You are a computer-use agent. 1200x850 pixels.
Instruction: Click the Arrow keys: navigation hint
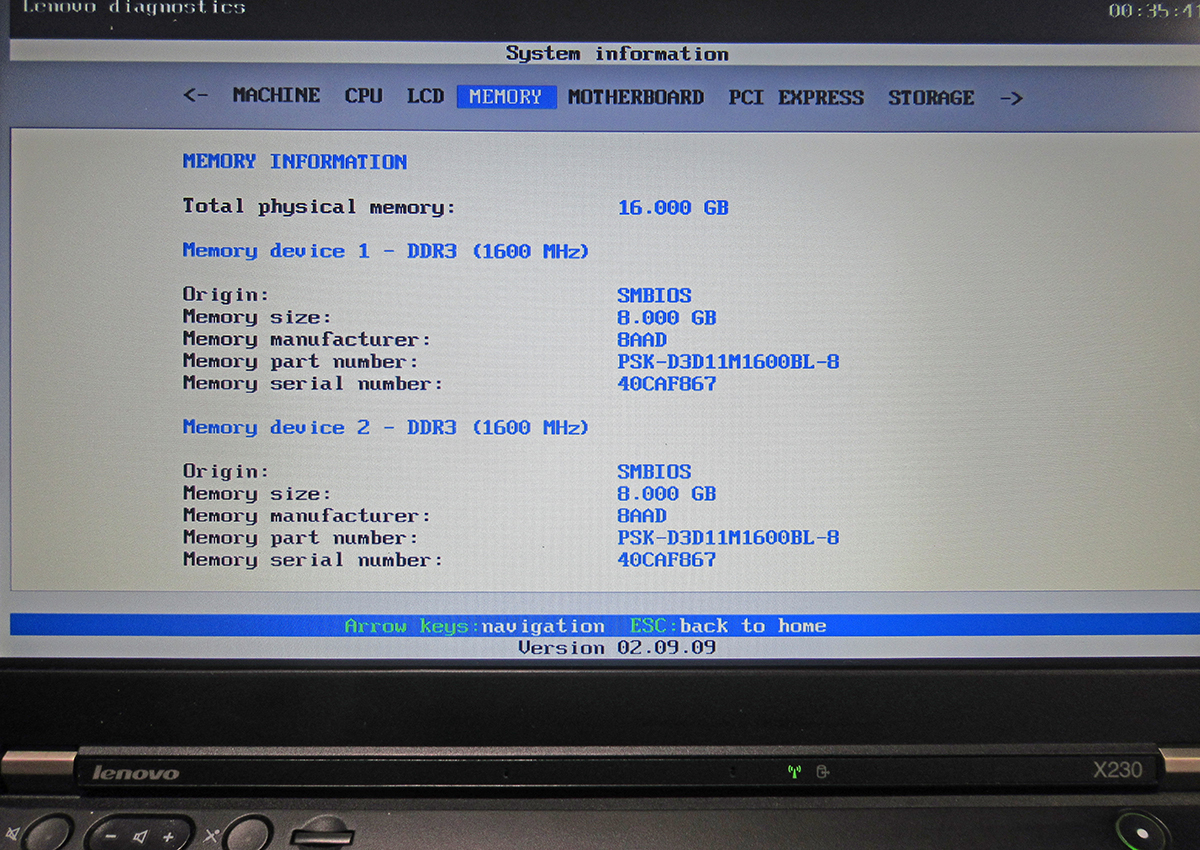[x=474, y=626]
